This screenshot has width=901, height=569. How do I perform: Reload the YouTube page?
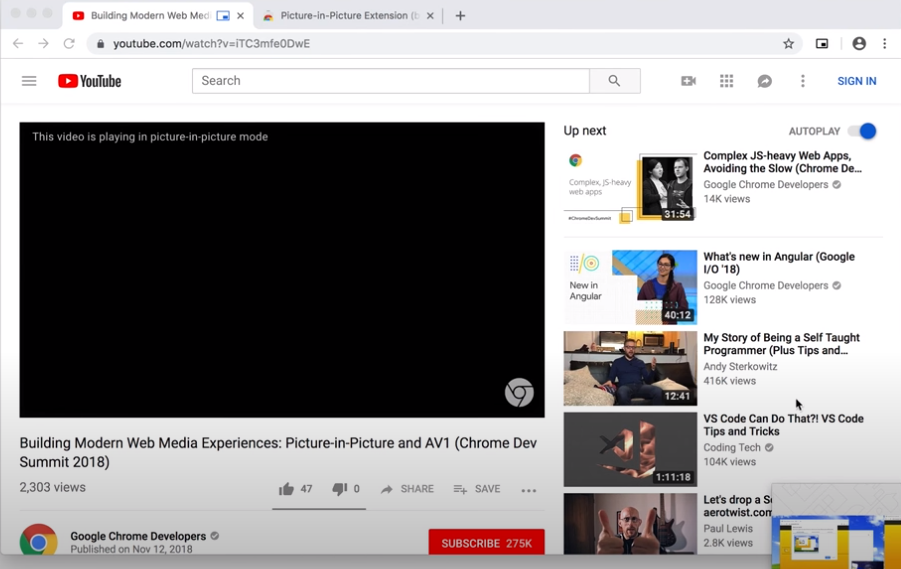point(69,44)
